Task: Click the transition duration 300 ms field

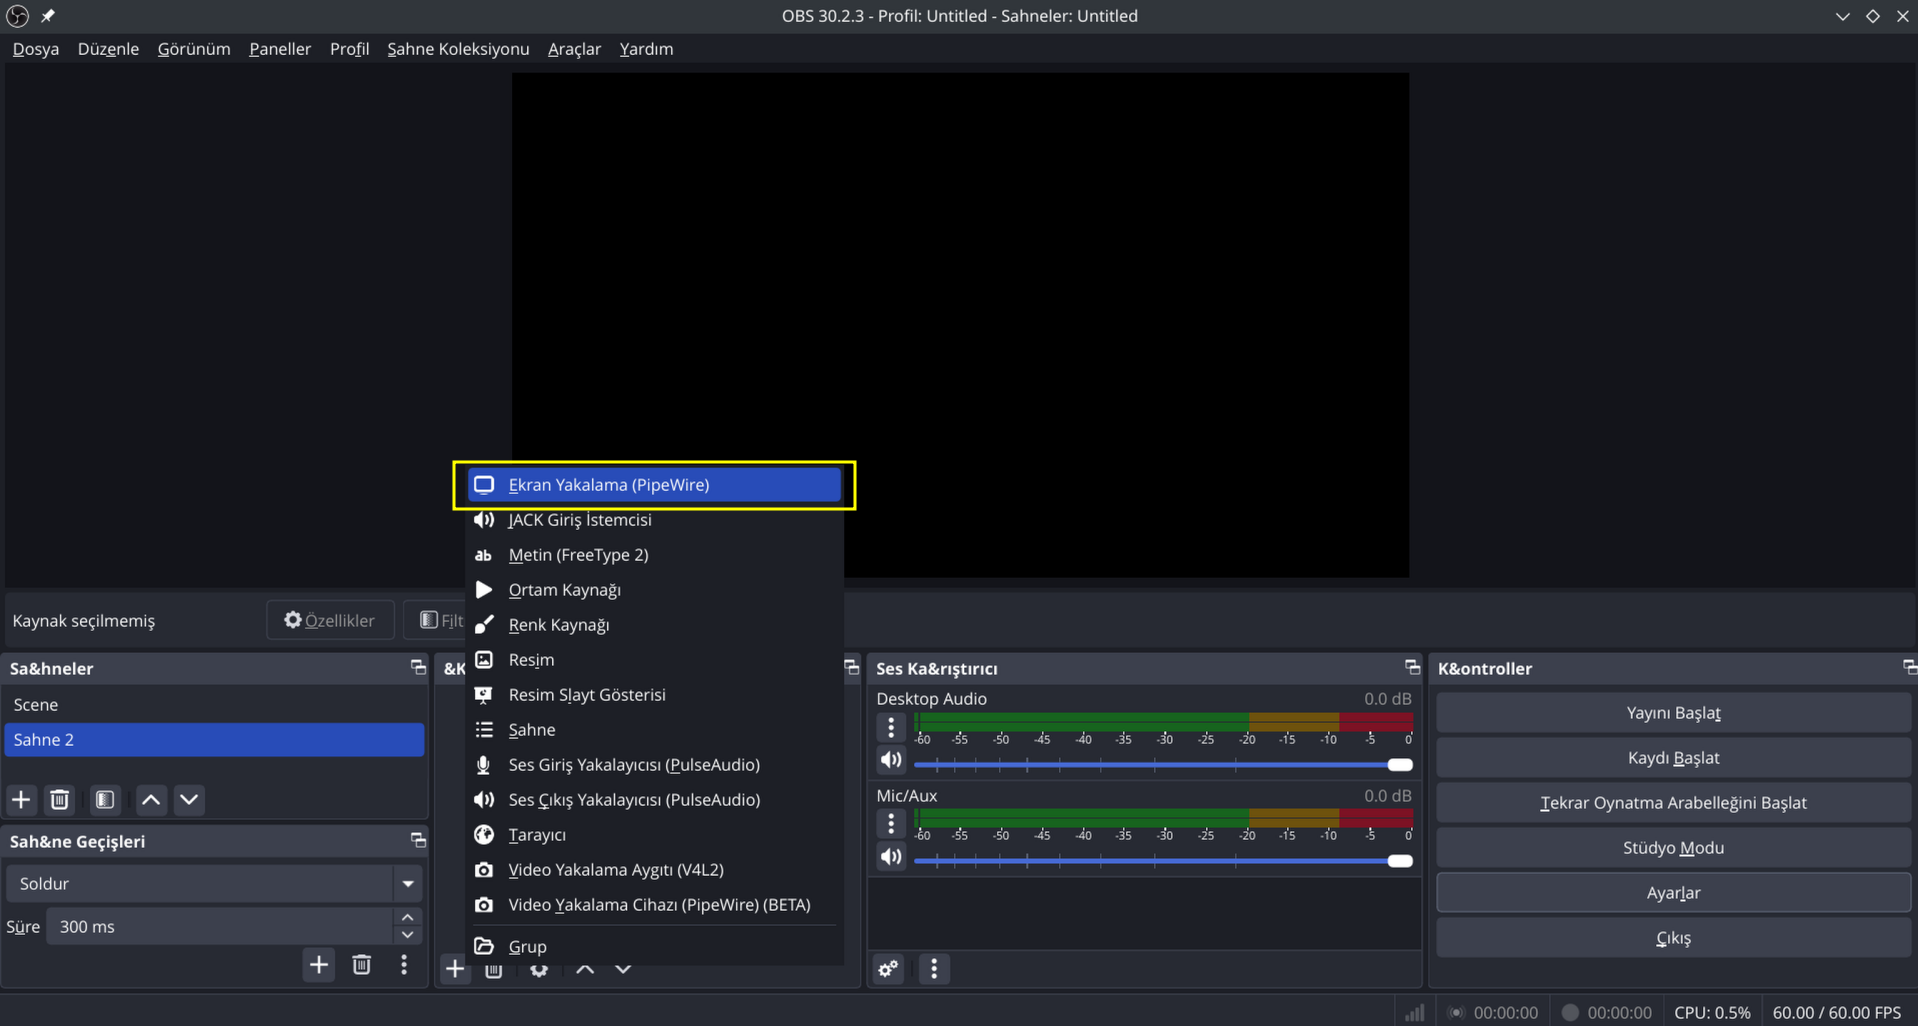Action: (x=222, y=927)
